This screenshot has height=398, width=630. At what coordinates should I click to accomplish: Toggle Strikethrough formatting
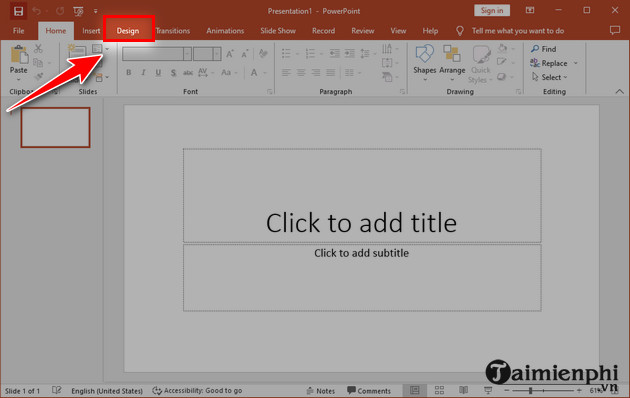pyautogui.click(x=188, y=73)
